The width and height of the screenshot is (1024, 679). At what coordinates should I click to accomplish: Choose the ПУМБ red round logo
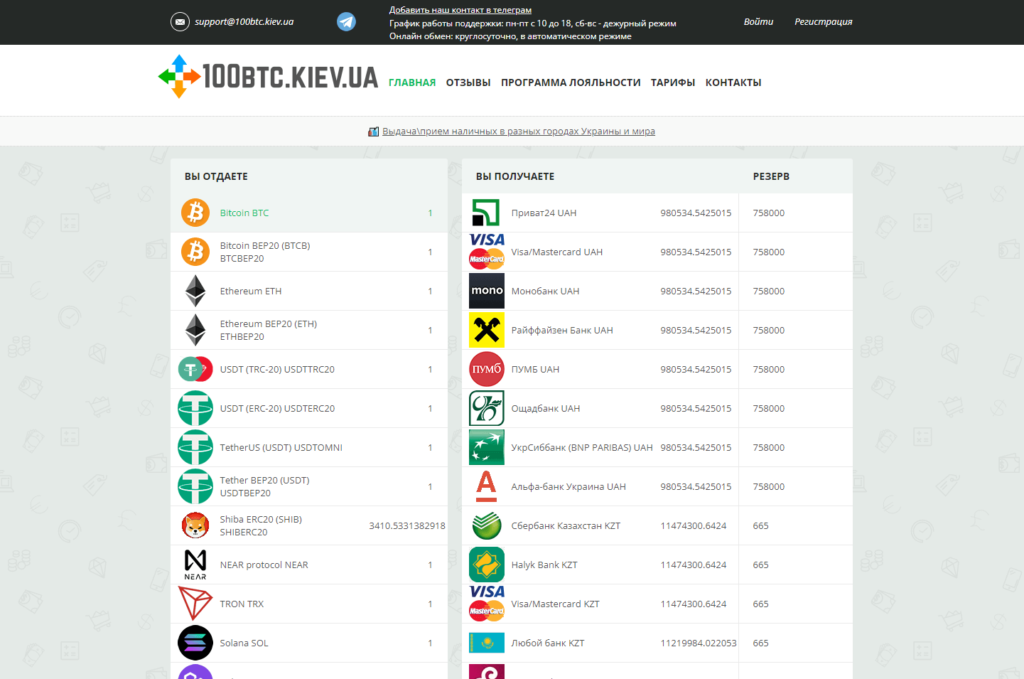pyautogui.click(x=487, y=370)
